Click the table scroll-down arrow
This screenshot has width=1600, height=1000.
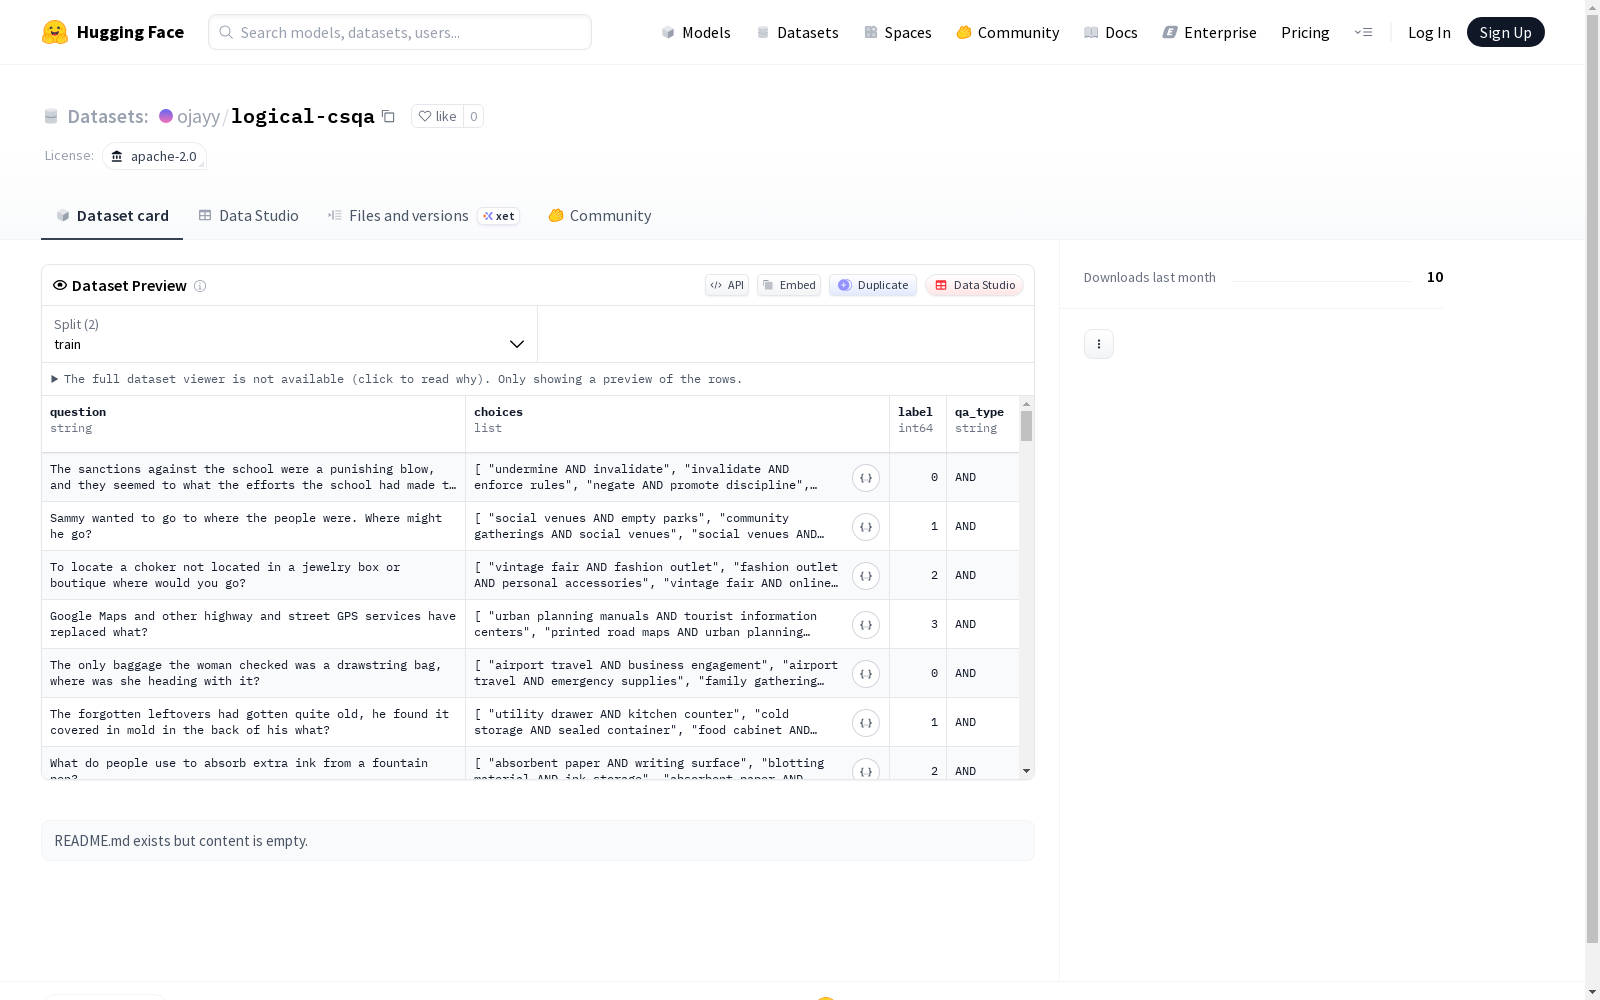pos(1026,771)
